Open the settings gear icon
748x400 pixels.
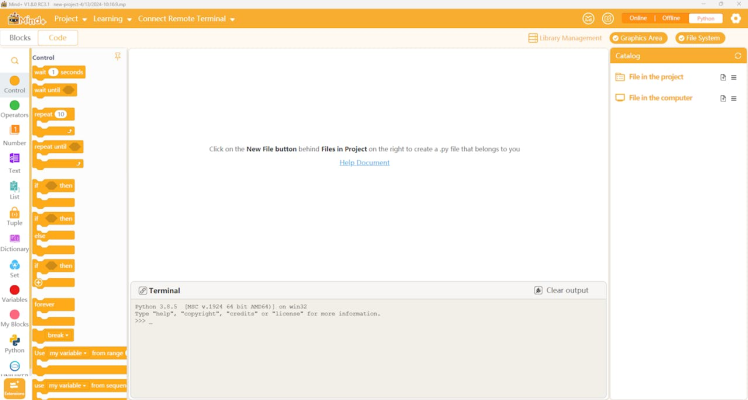735,19
